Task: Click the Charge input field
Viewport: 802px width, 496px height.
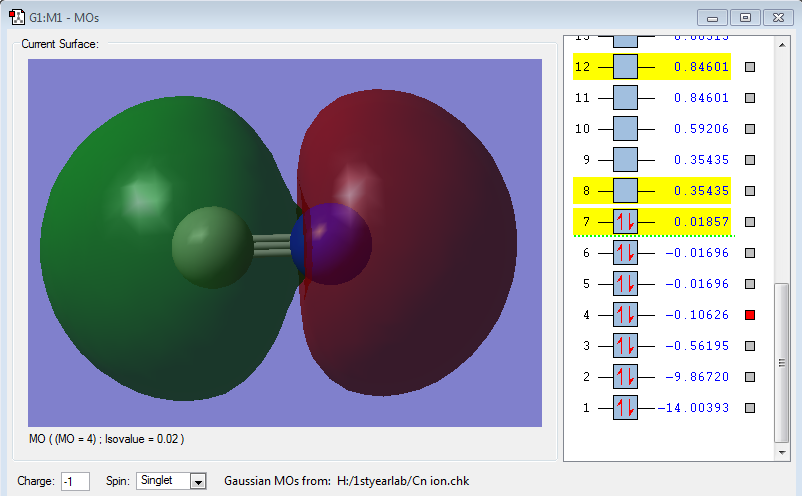Action: [75, 481]
